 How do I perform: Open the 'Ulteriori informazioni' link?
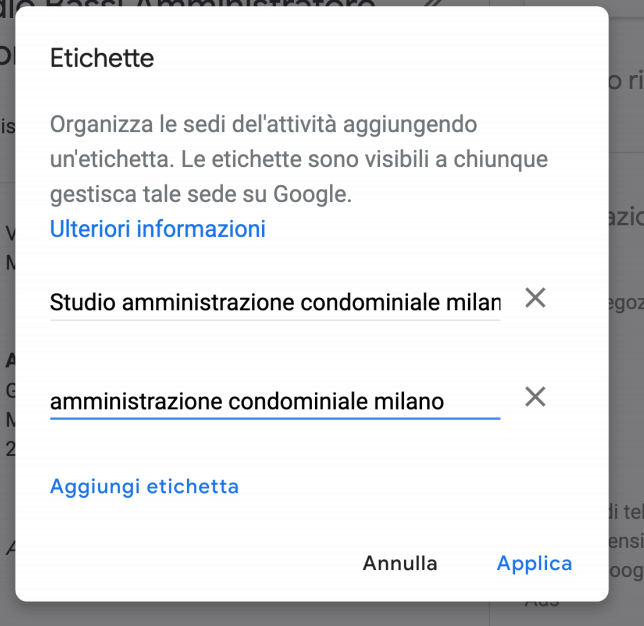pyautogui.click(x=158, y=229)
